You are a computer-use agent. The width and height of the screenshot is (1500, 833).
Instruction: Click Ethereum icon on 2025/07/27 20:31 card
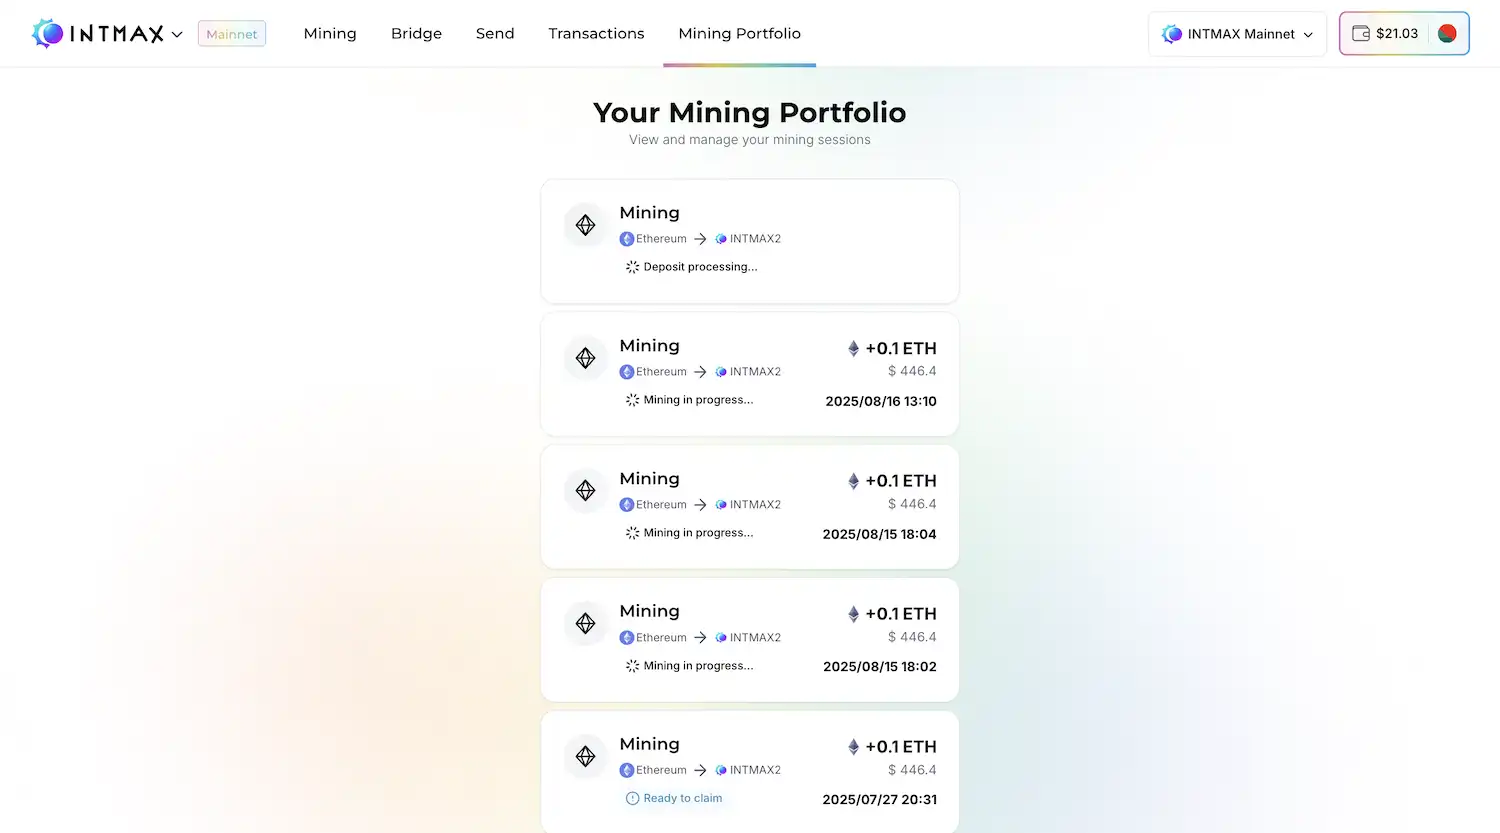point(627,770)
